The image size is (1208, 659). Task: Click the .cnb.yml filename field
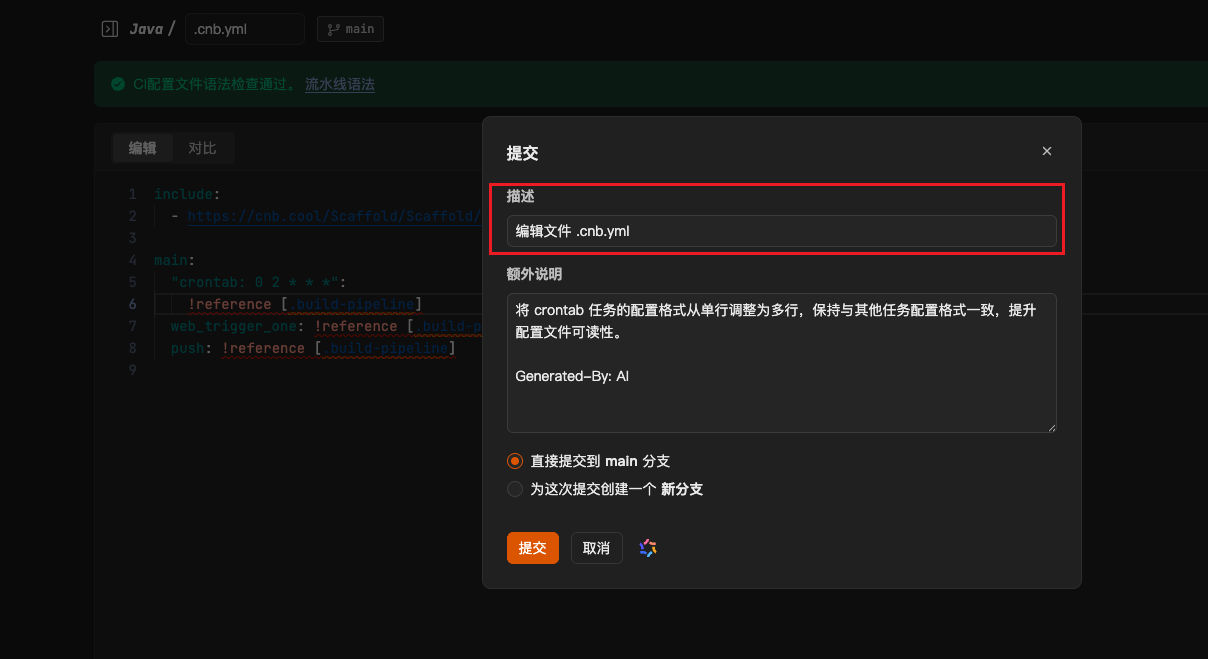(244, 29)
